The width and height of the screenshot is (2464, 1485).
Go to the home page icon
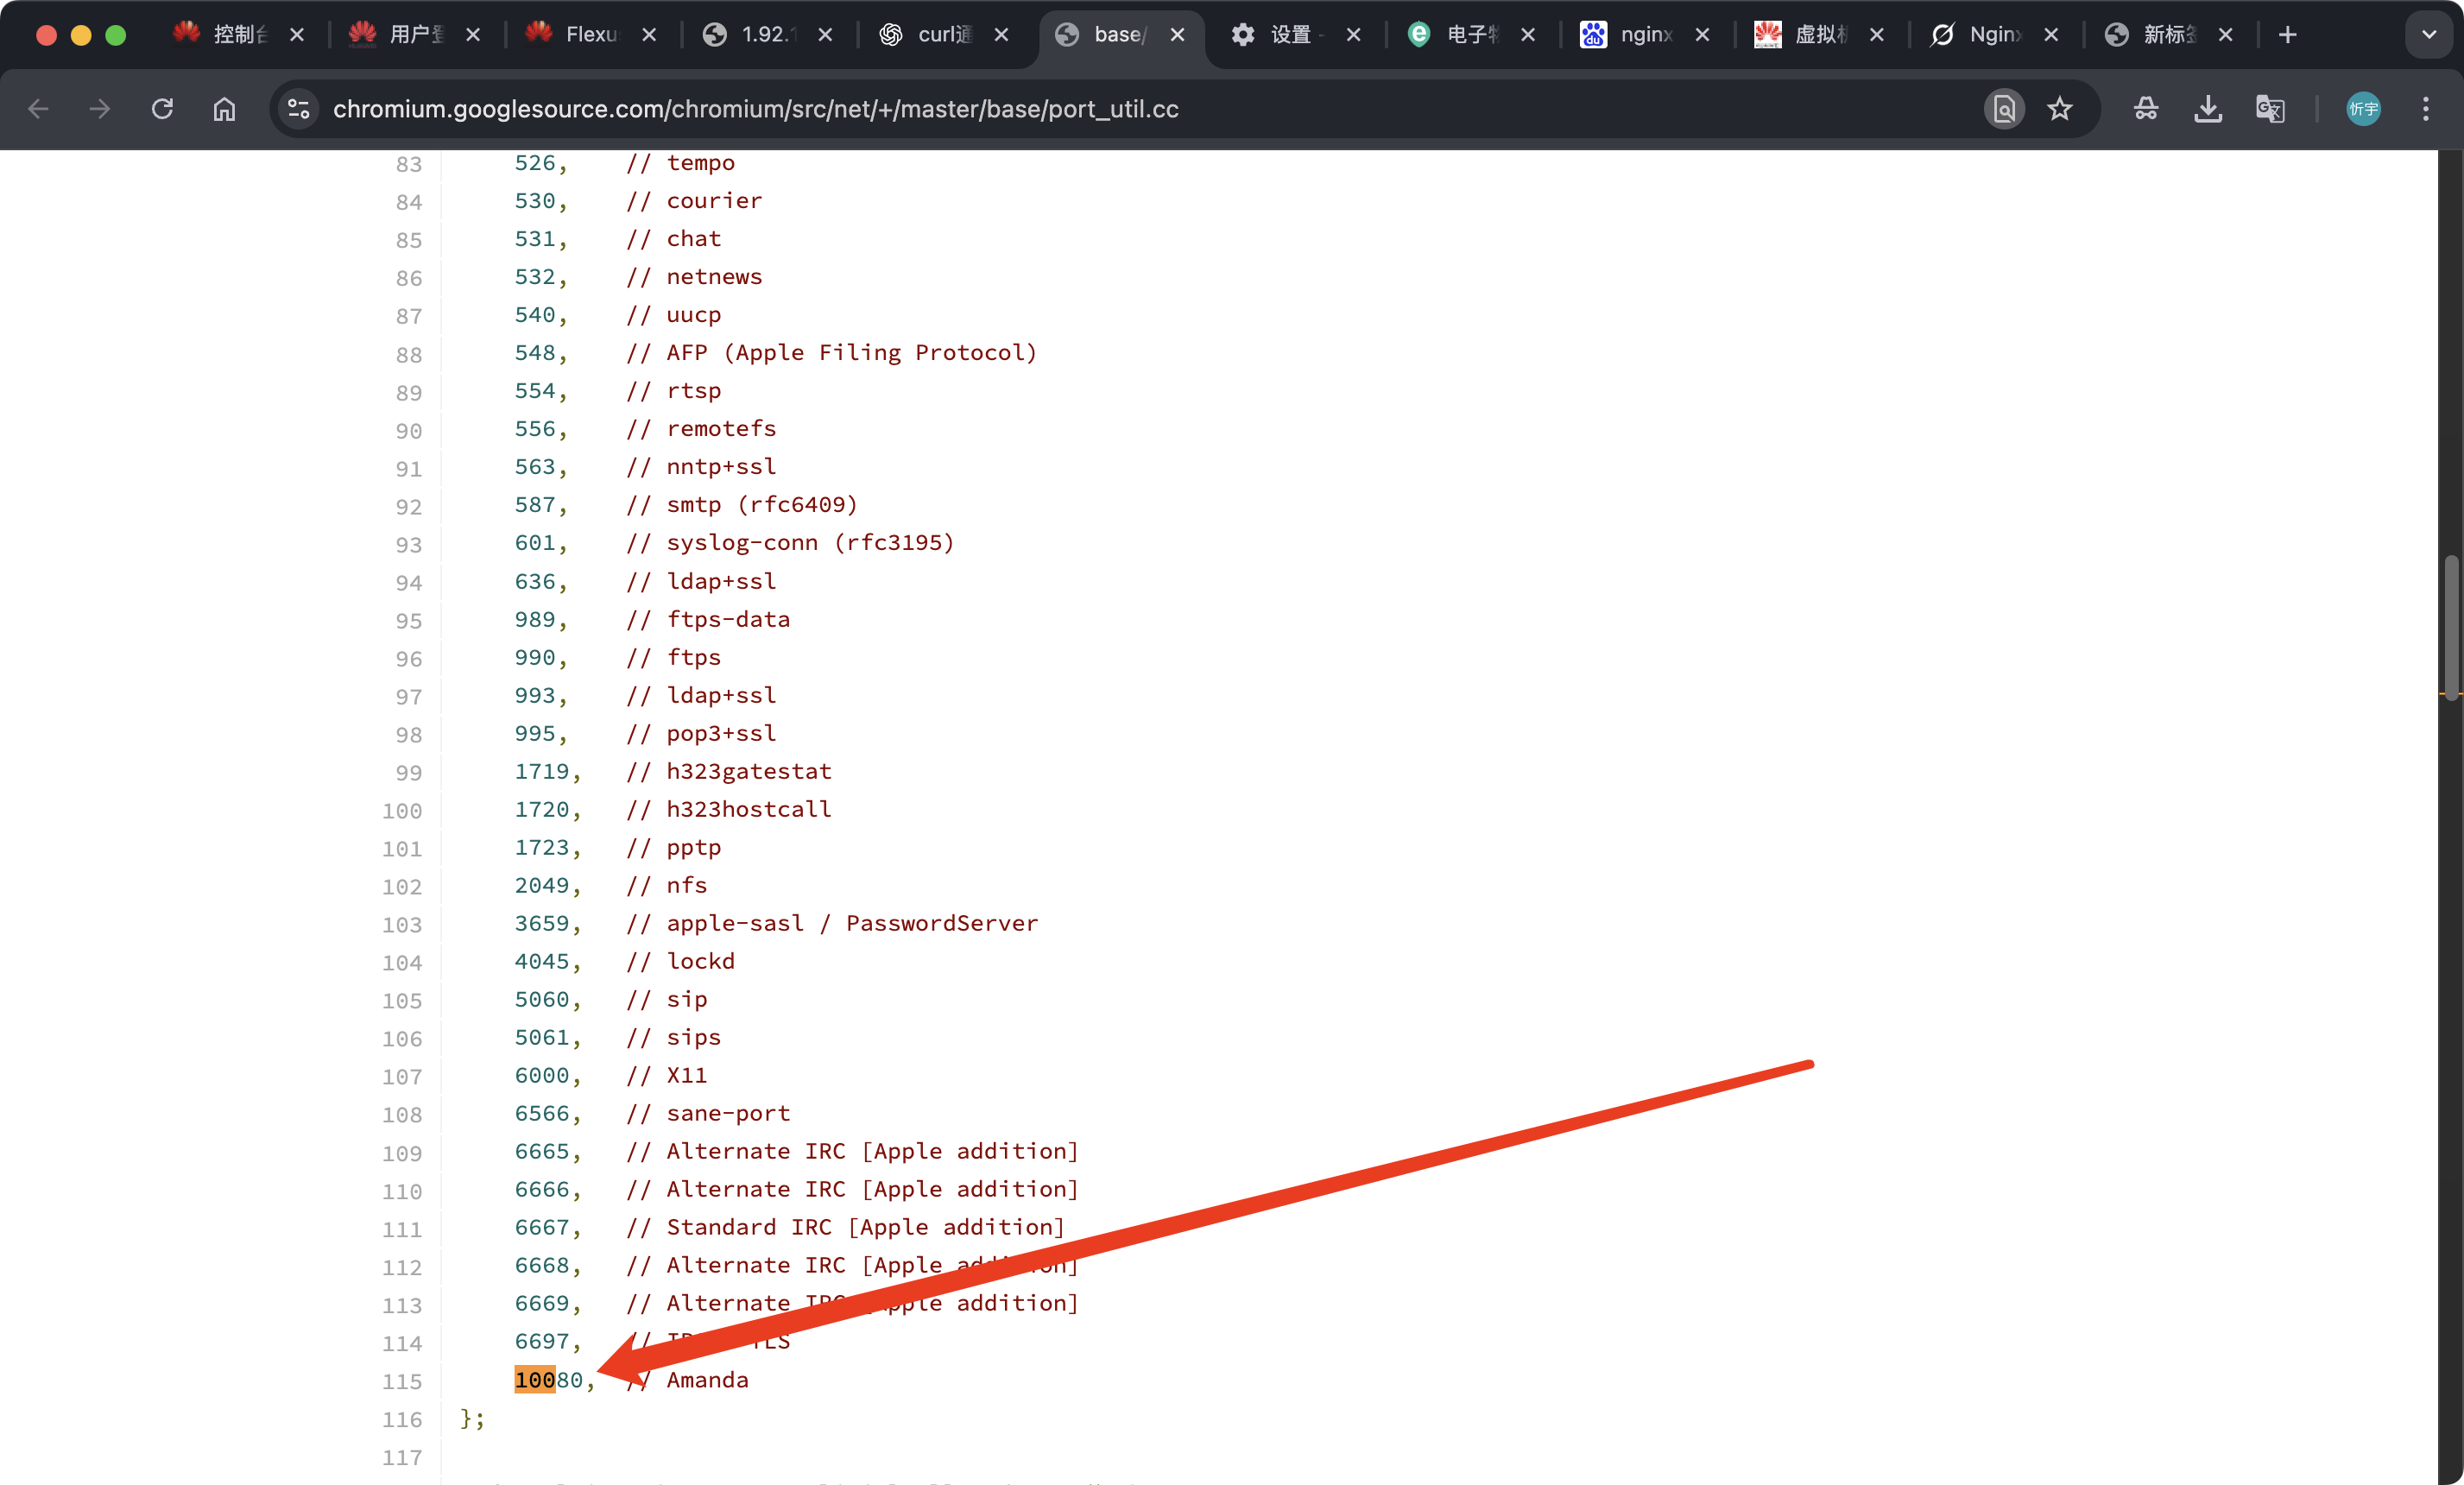click(224, 109)
